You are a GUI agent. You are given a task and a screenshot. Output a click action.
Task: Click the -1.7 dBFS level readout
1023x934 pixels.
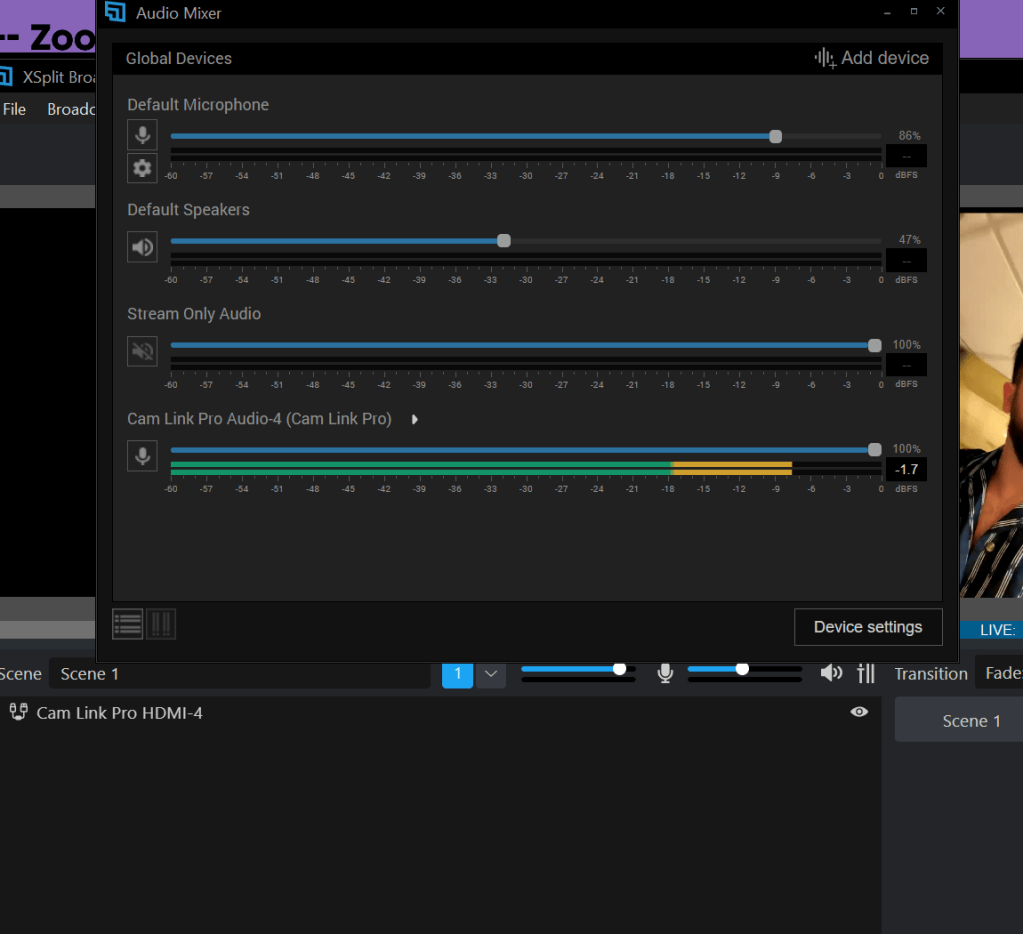coord(906,470)
